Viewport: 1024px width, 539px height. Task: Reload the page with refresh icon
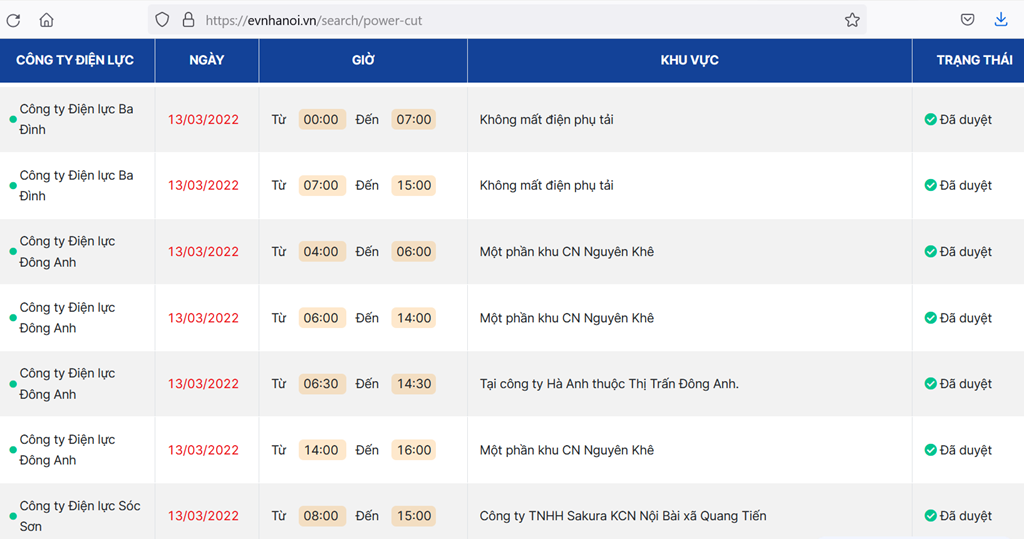pos(13,20)
